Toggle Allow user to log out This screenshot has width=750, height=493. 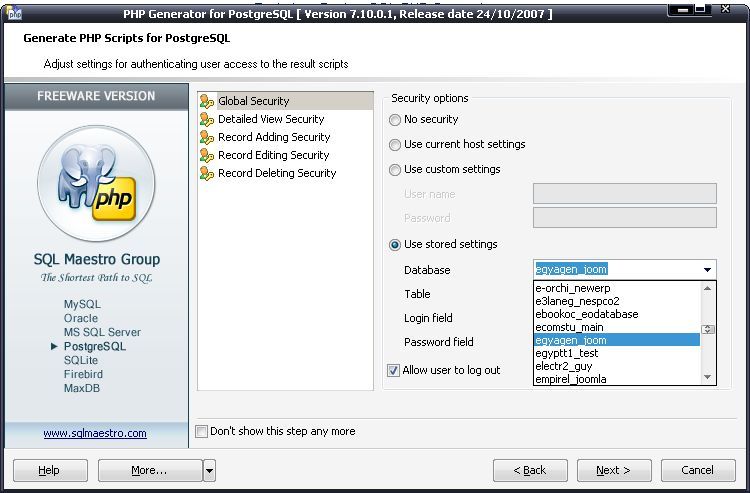pyautogui.click(x=393, y=370)
